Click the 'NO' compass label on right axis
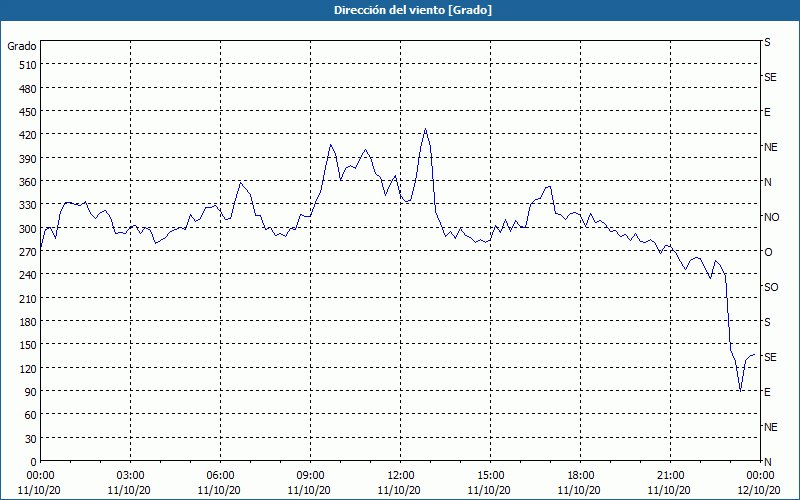 click(x=771, y=217)
